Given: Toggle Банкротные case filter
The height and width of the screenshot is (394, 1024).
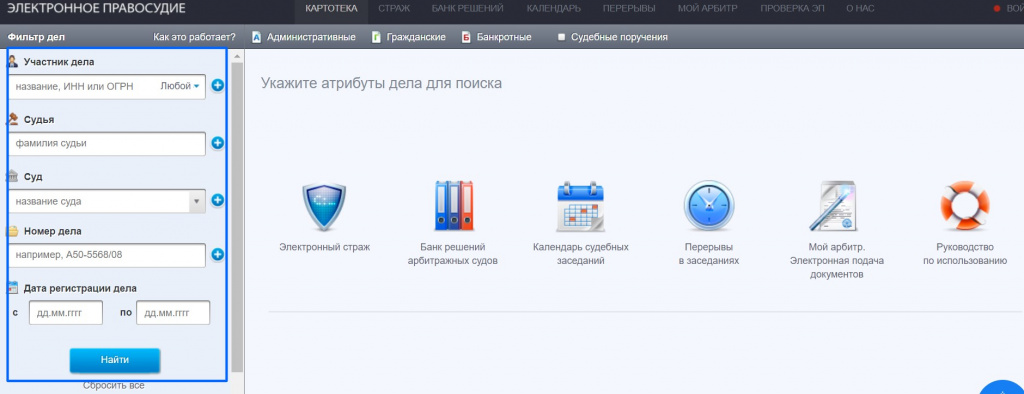Looking at the screenshot, I should tap(496, 37).
